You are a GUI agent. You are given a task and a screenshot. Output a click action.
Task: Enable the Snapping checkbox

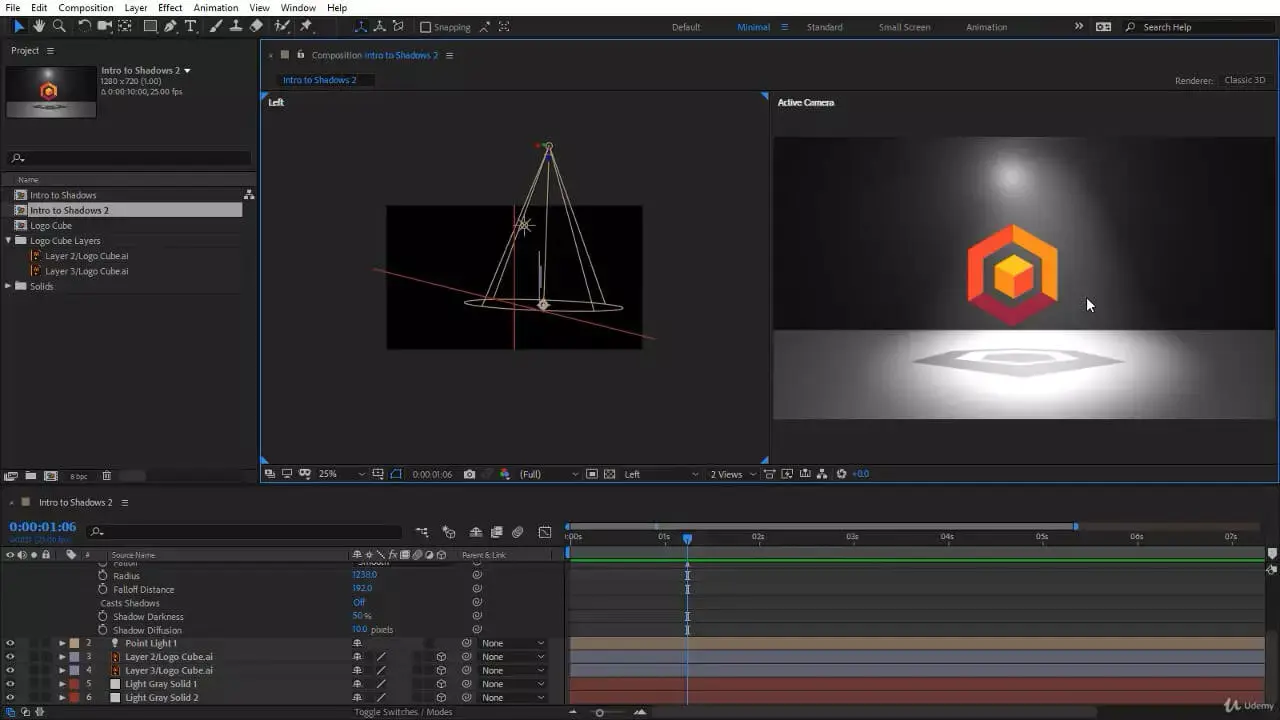coord(425,27)
